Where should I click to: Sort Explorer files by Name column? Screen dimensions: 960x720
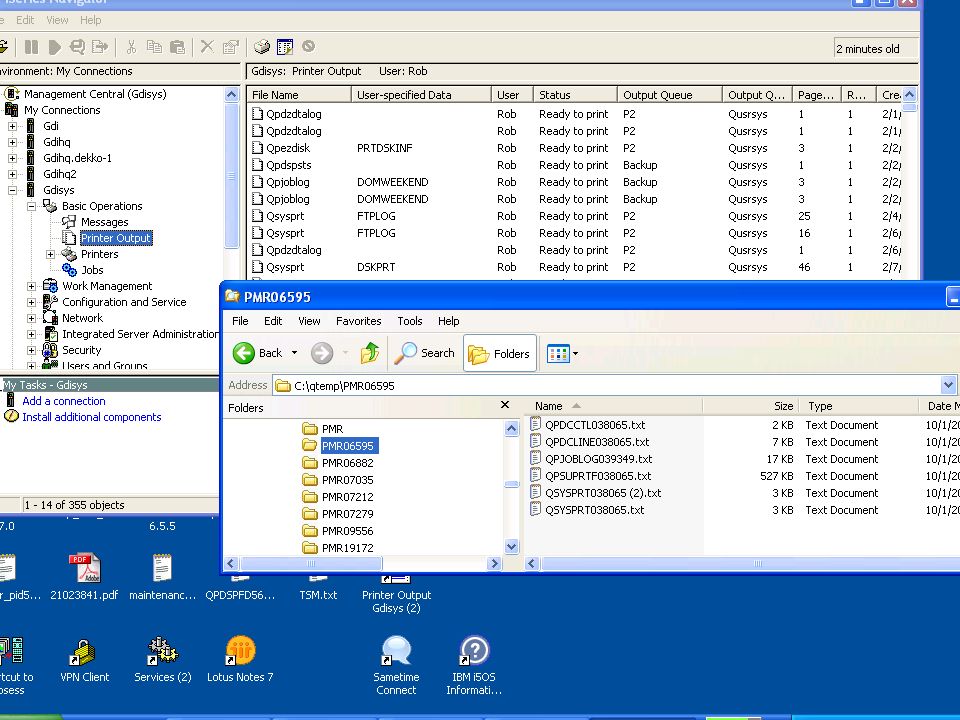point(613,406)
